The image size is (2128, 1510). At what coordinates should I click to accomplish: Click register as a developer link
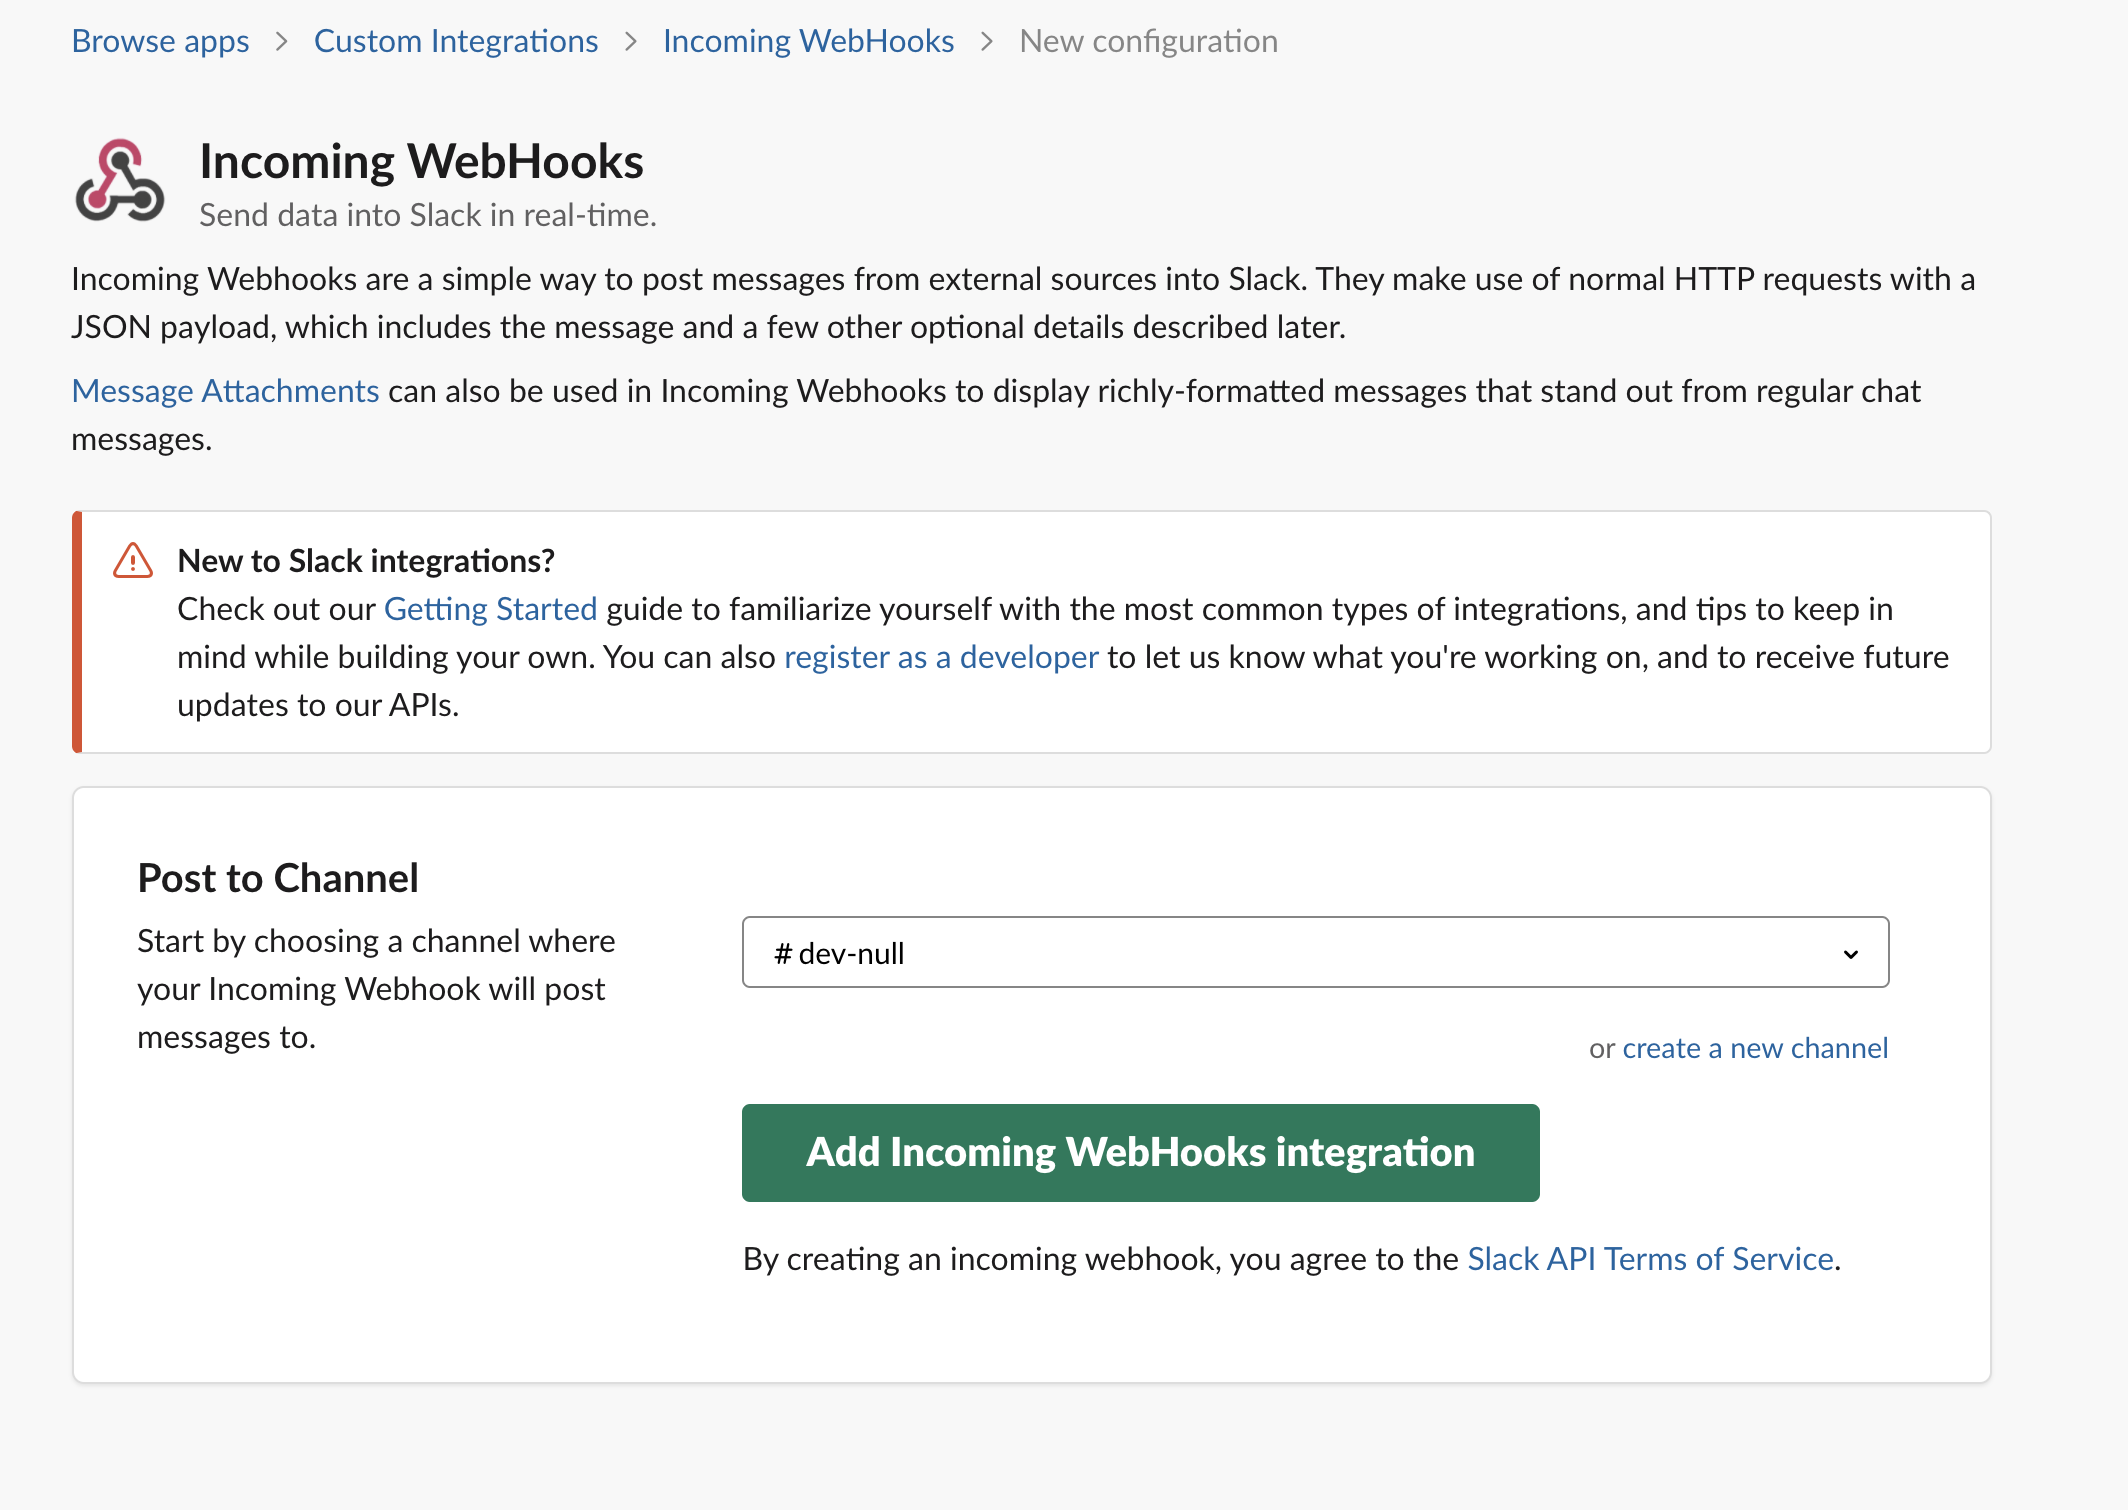point(941,657)
